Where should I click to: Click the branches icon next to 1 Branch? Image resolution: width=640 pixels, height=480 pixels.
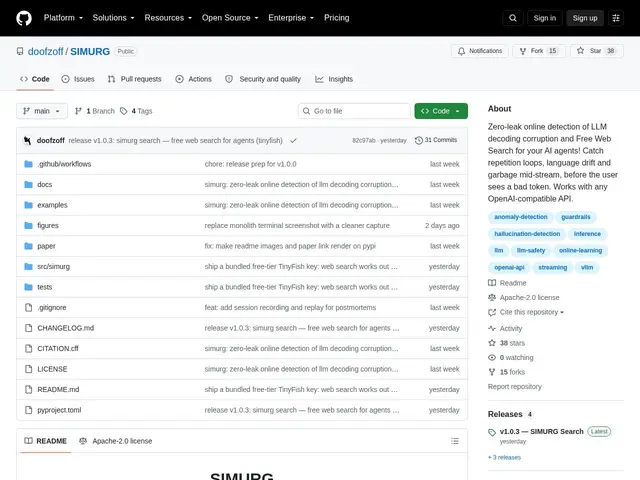tap(78, 111)
